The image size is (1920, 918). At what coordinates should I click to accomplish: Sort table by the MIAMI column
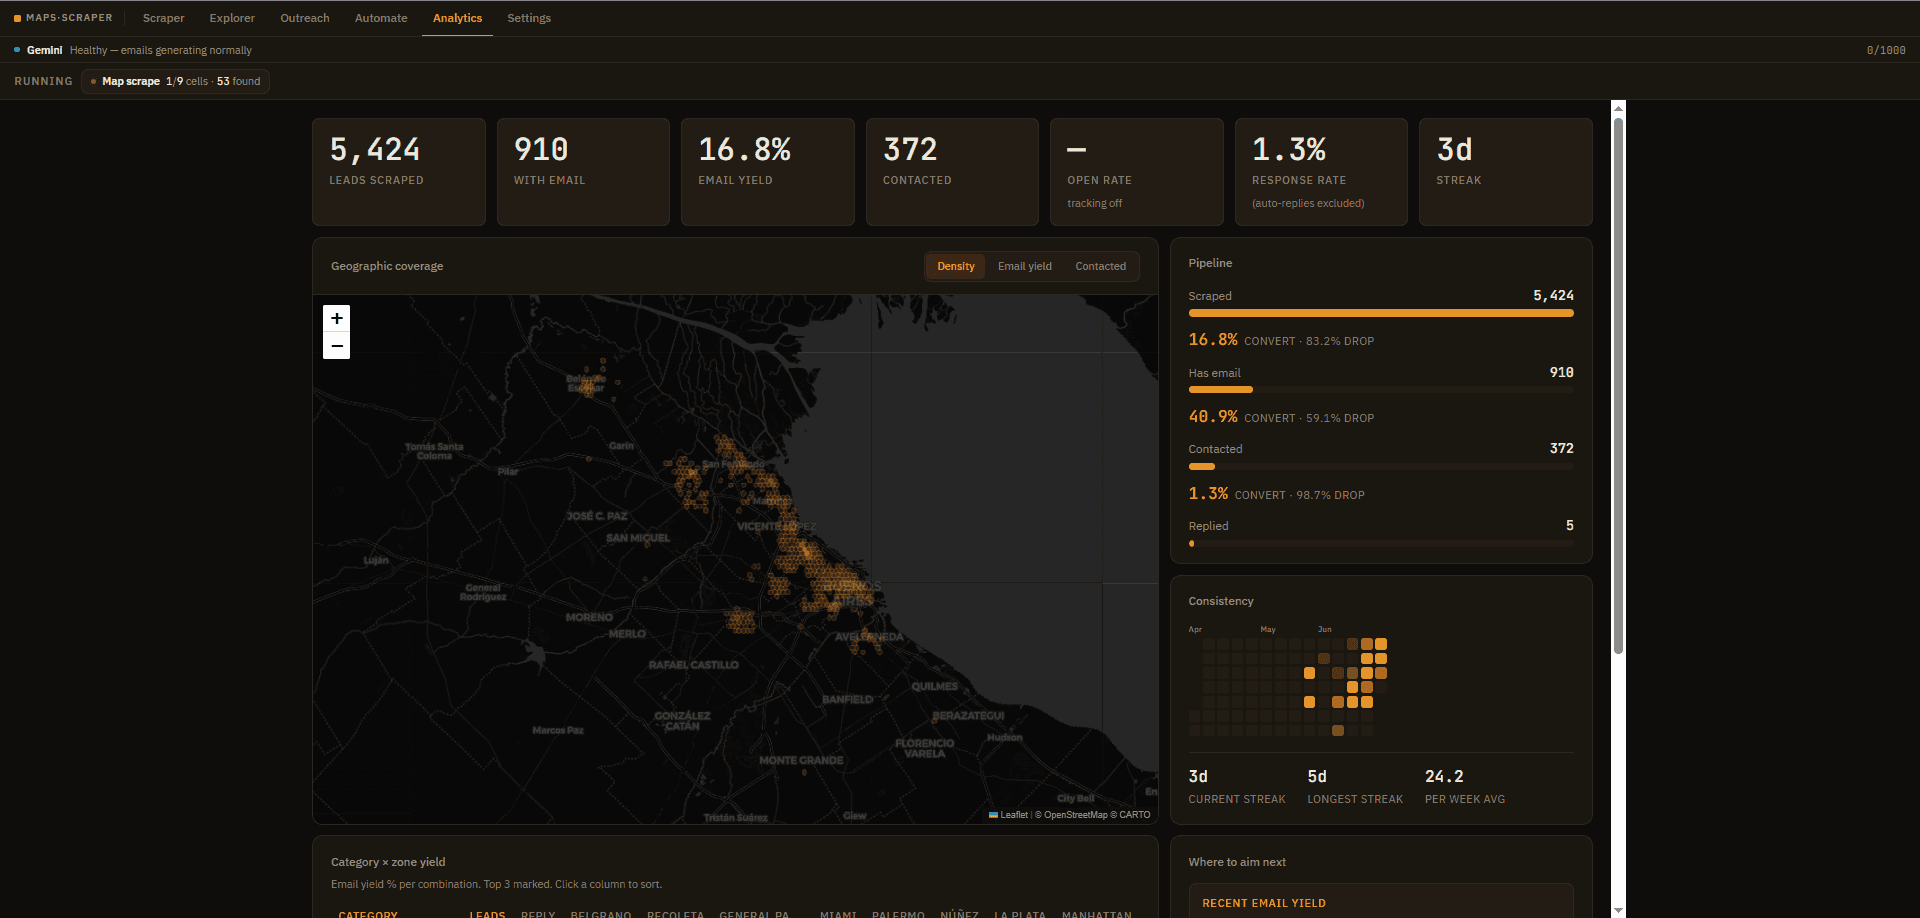(838, 914)
